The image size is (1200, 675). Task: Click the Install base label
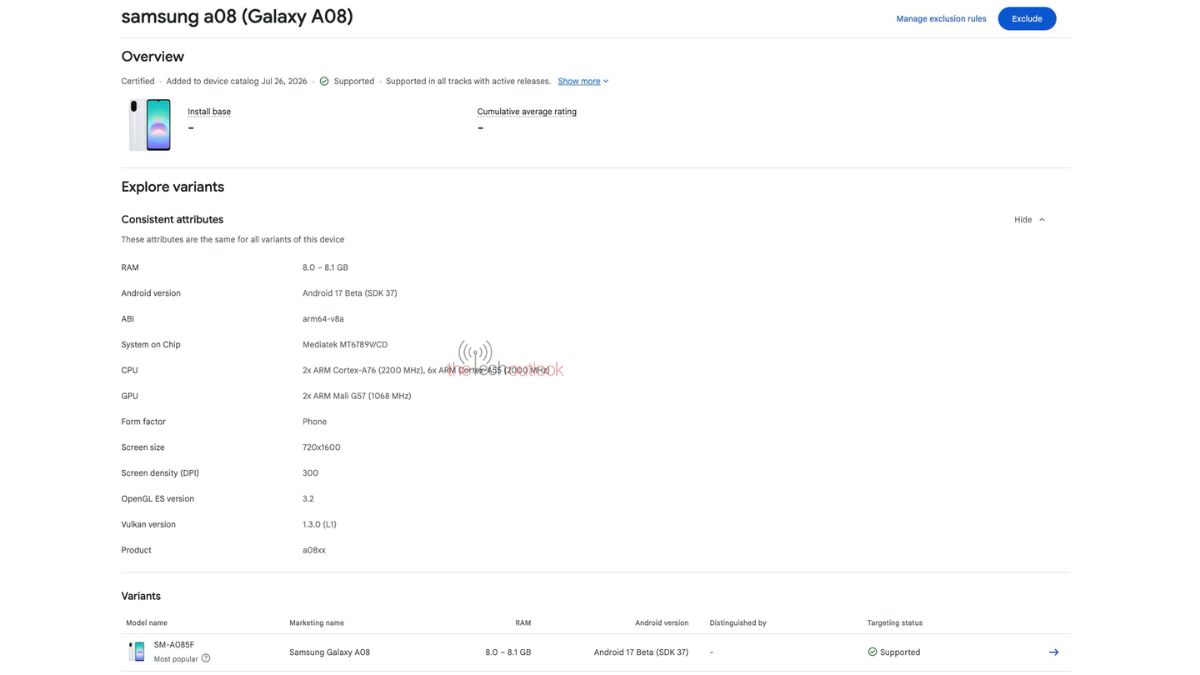pyautogui.click(x=209, y=112)
